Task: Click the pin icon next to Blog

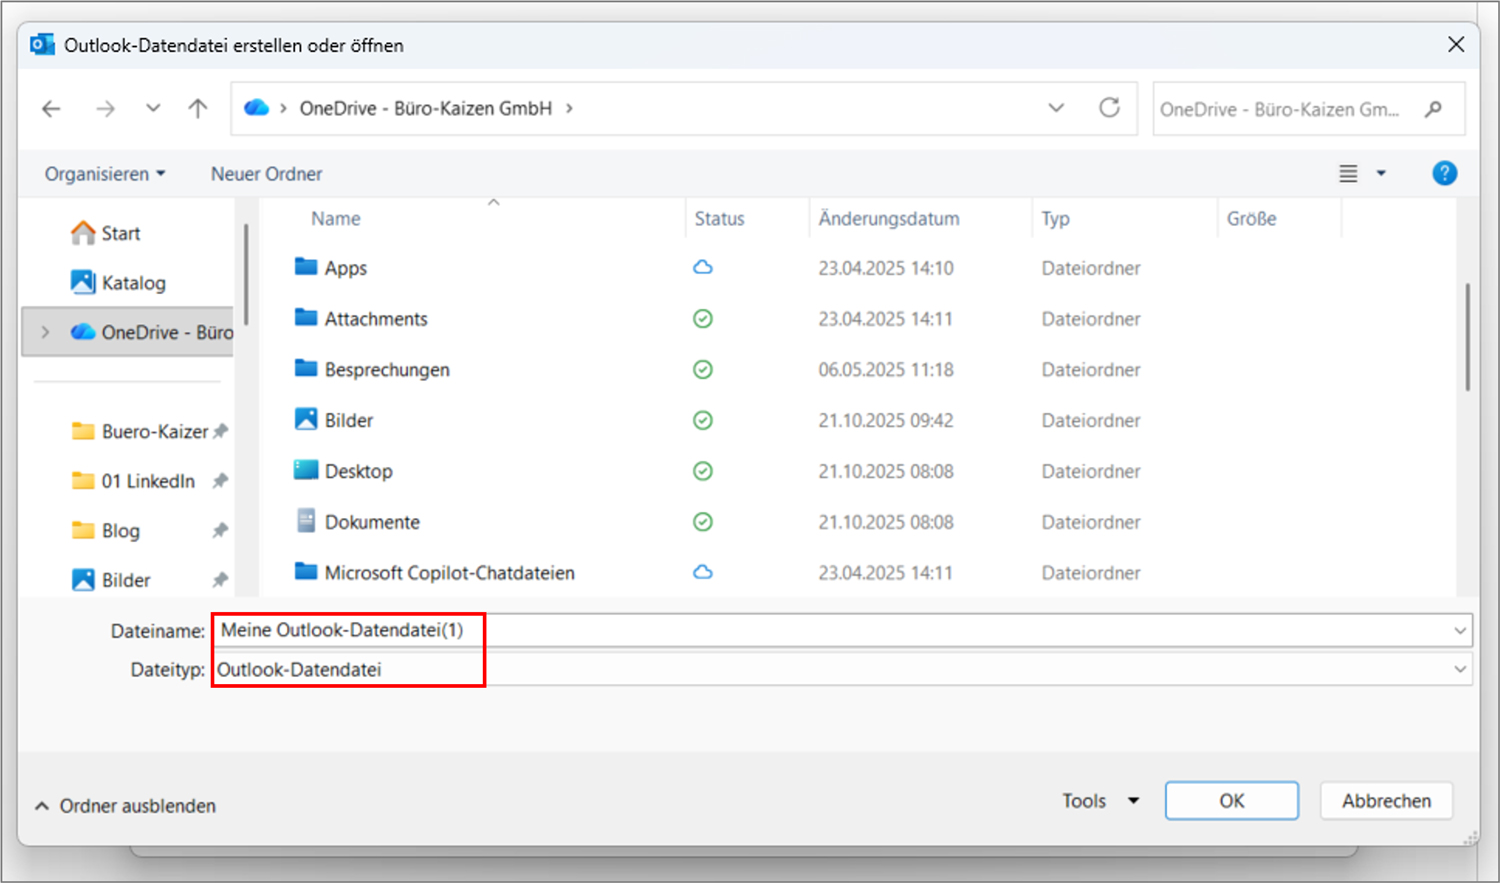Action: coord(219,530)
